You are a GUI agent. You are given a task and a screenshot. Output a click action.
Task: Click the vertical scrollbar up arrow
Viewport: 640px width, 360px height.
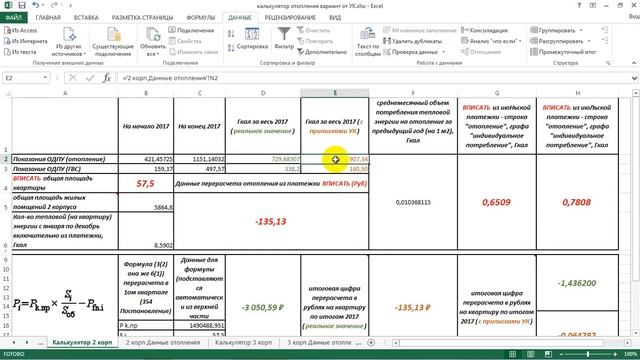636,93
